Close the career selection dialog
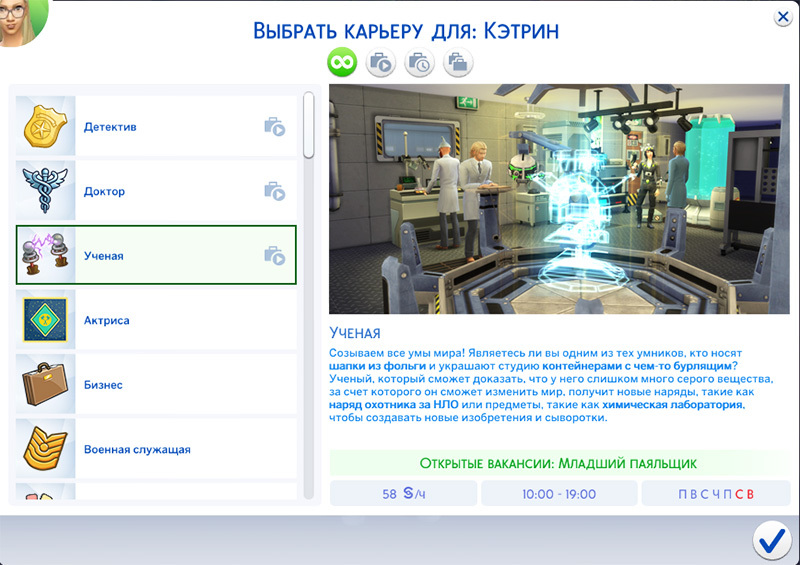 pos(783,17)
